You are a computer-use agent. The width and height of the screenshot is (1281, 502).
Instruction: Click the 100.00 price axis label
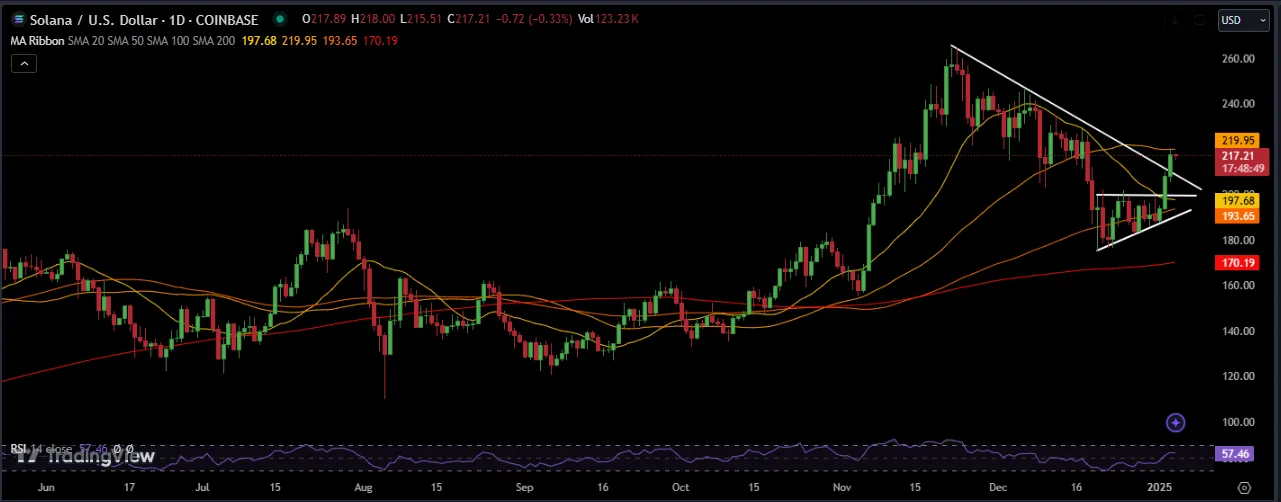click(x=1239, y=422)
